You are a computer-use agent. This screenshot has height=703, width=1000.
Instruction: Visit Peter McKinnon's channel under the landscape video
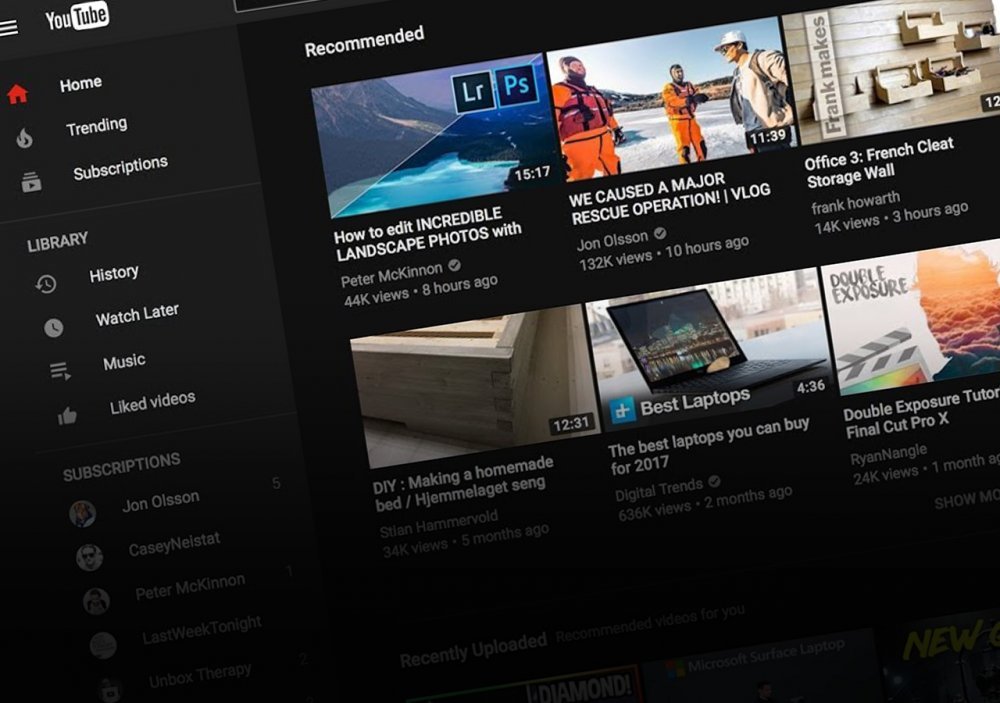click(392, 275)
